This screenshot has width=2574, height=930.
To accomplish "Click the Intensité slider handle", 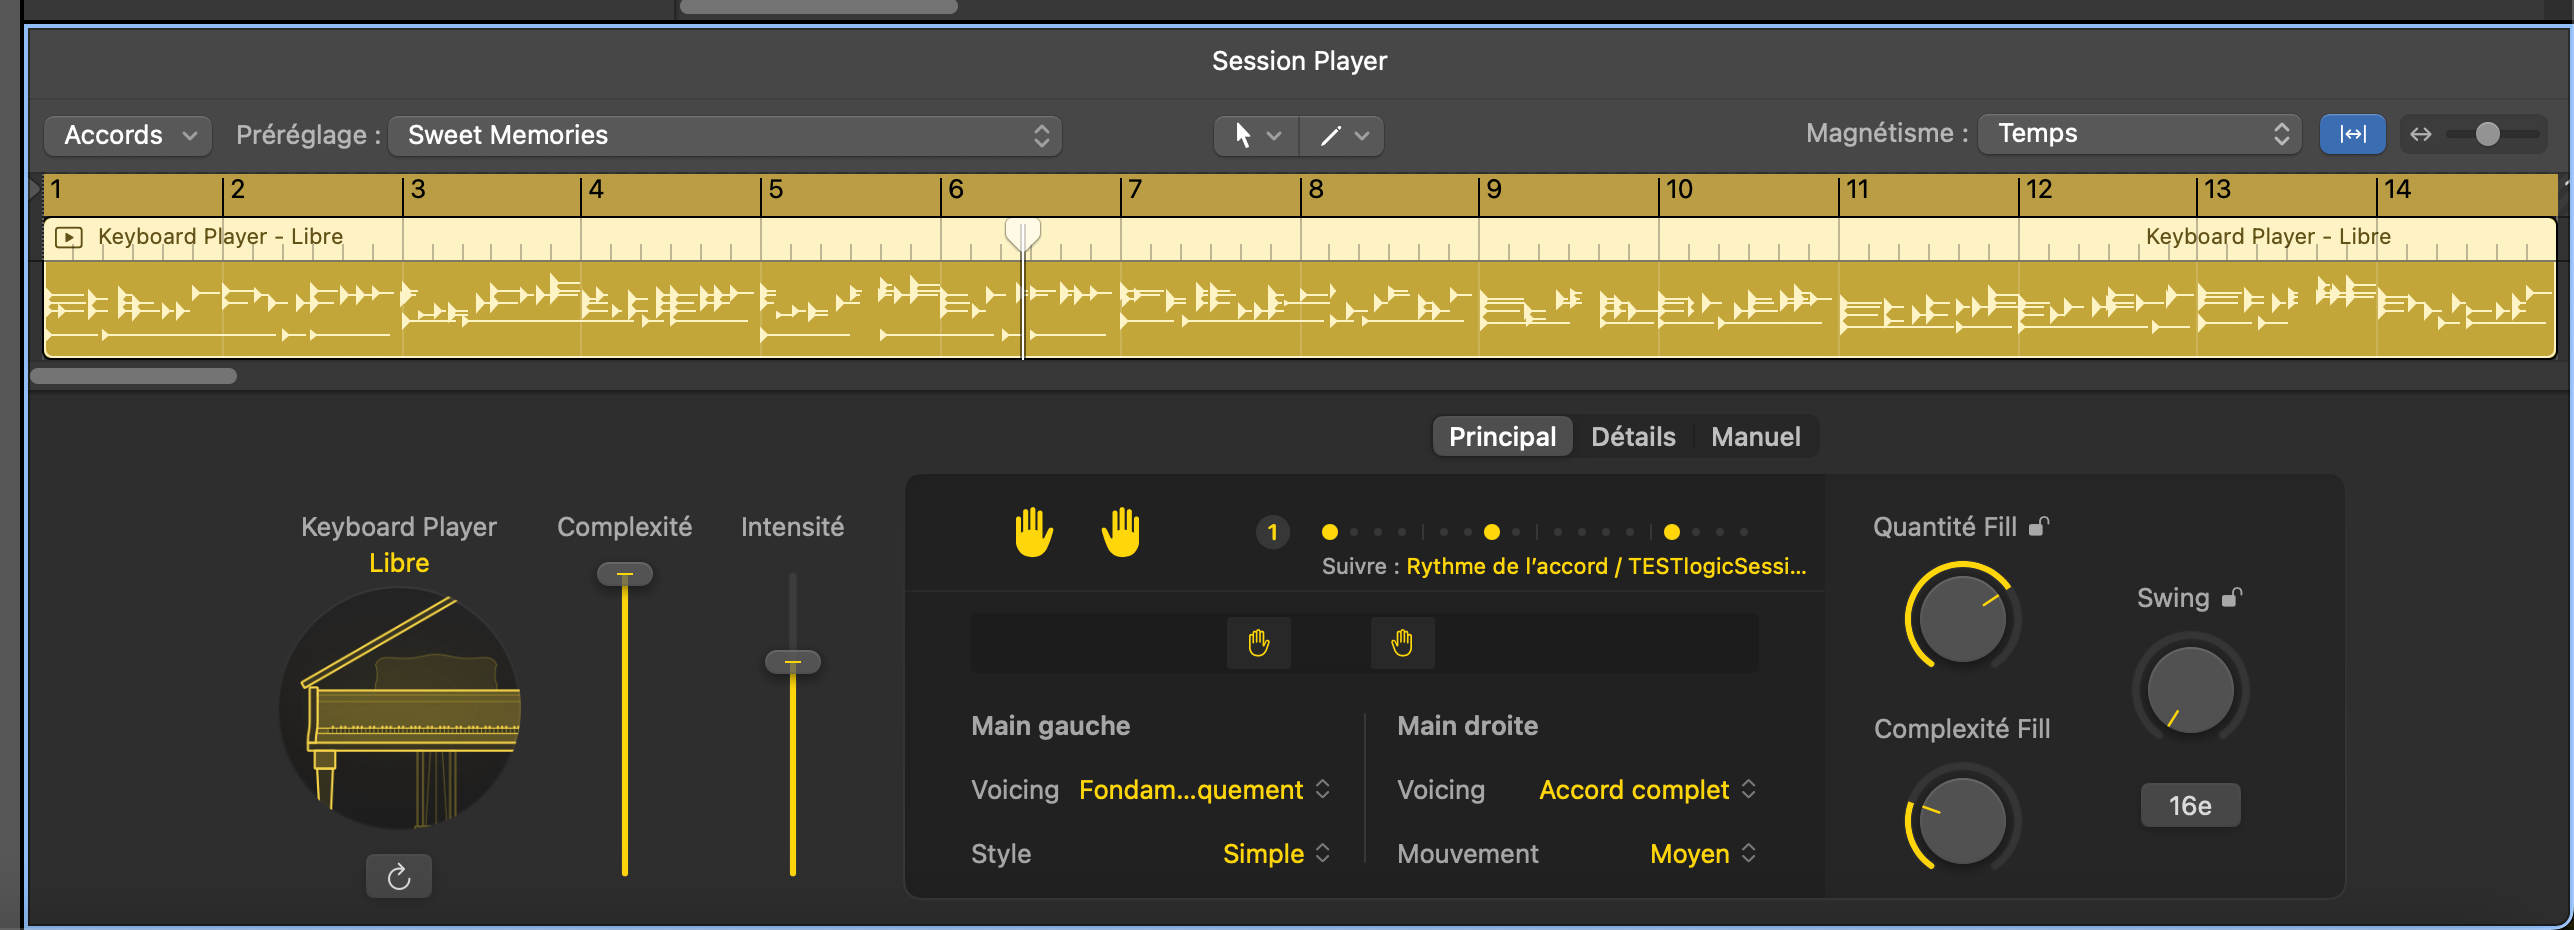I will click(793, 662).
